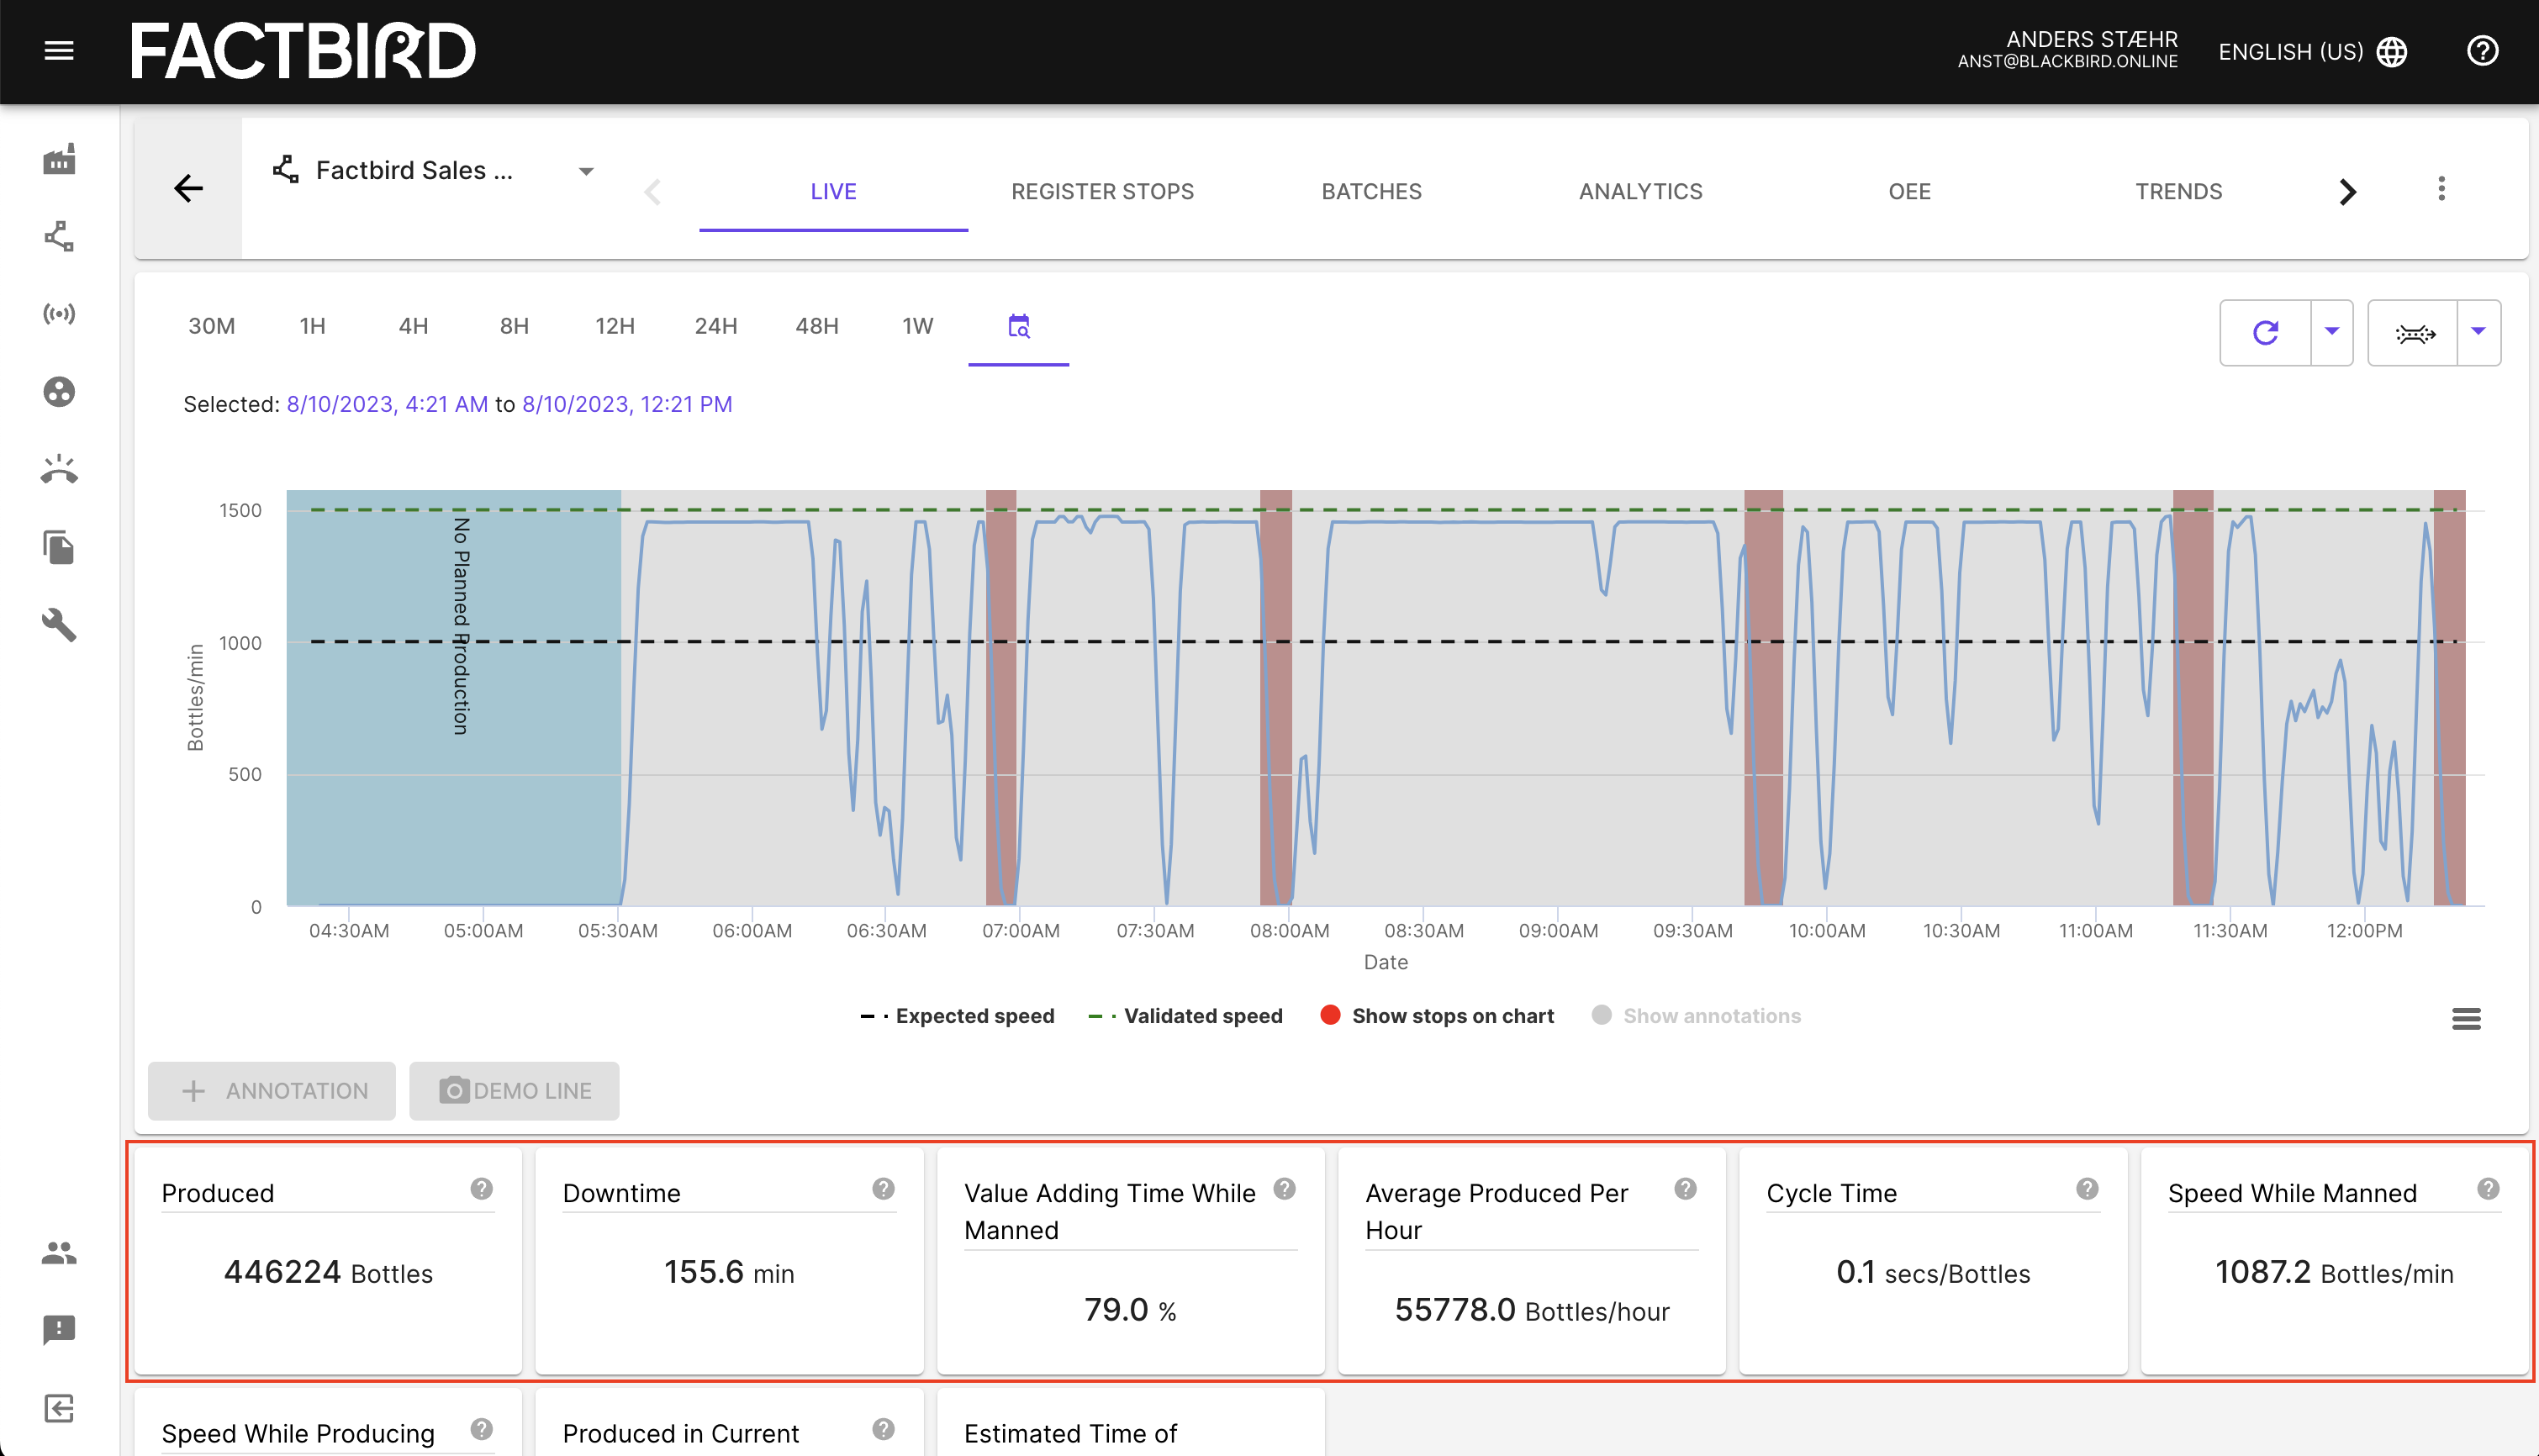
Task: Toggle Show stops on chart
Action: 1437,1016
